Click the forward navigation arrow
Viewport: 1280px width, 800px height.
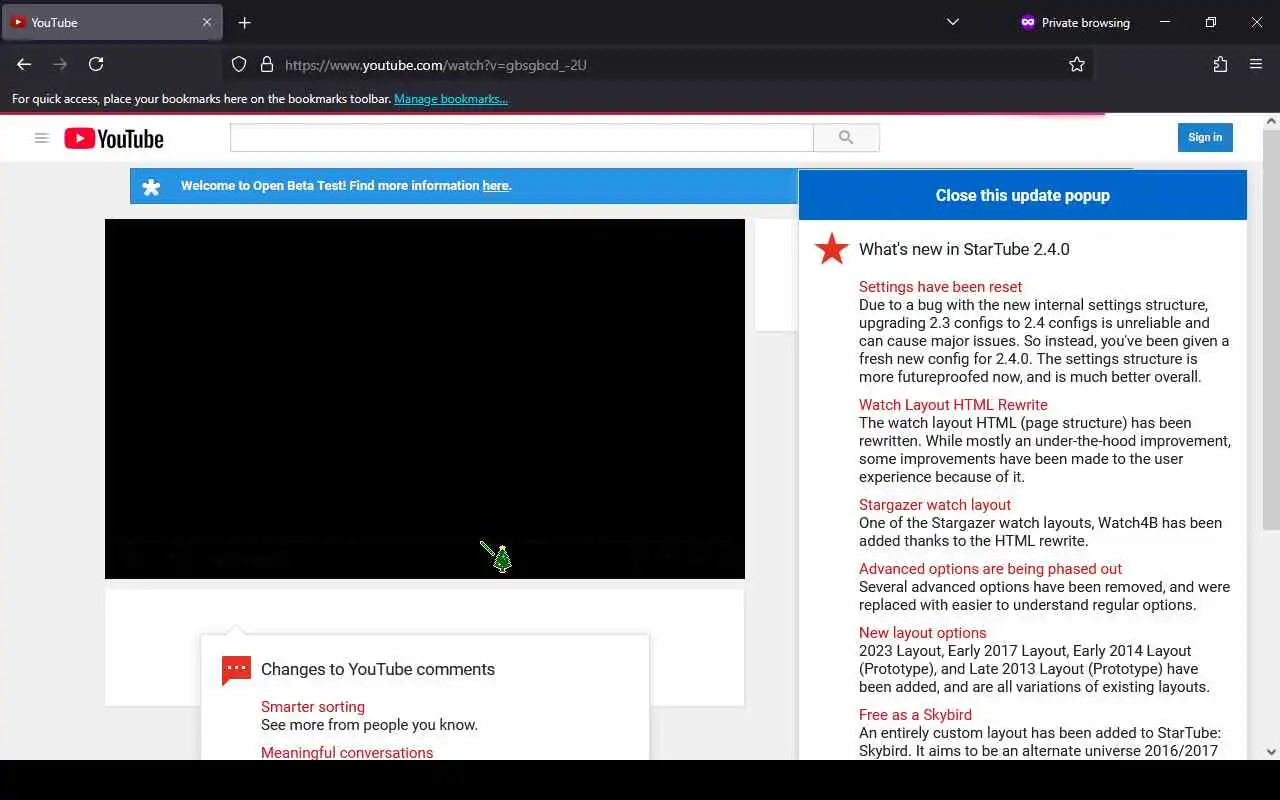point(60,64)
